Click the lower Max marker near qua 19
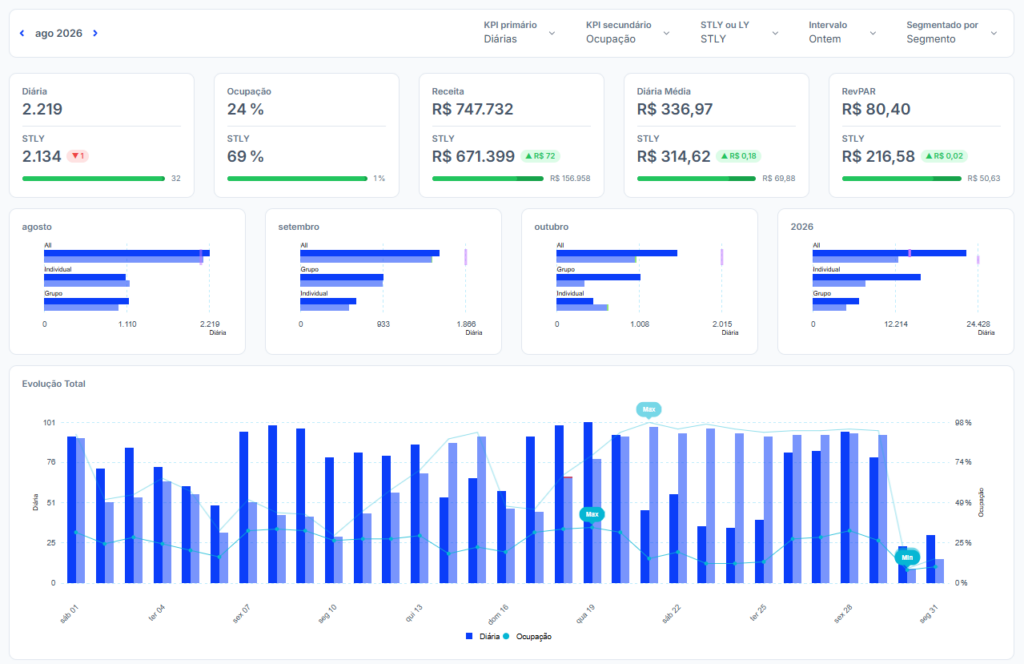This screenshot has height=664, width=1024. click(x=592, y=514)
